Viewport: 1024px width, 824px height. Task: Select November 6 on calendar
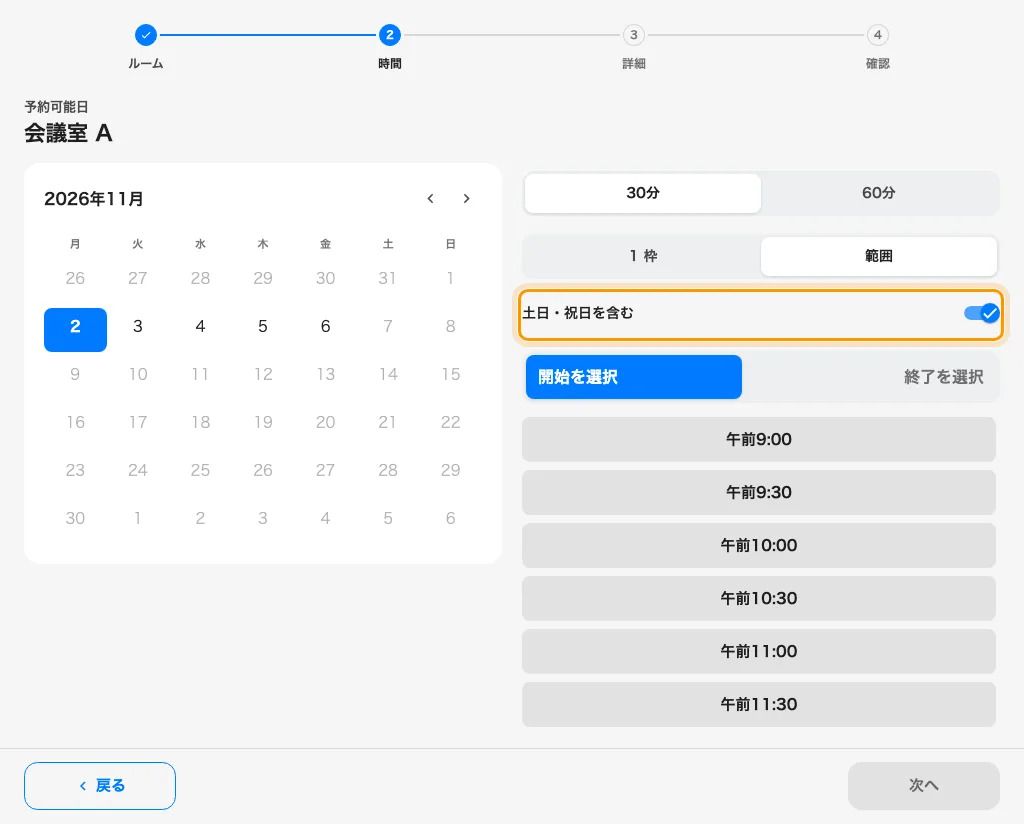(325, 326)
